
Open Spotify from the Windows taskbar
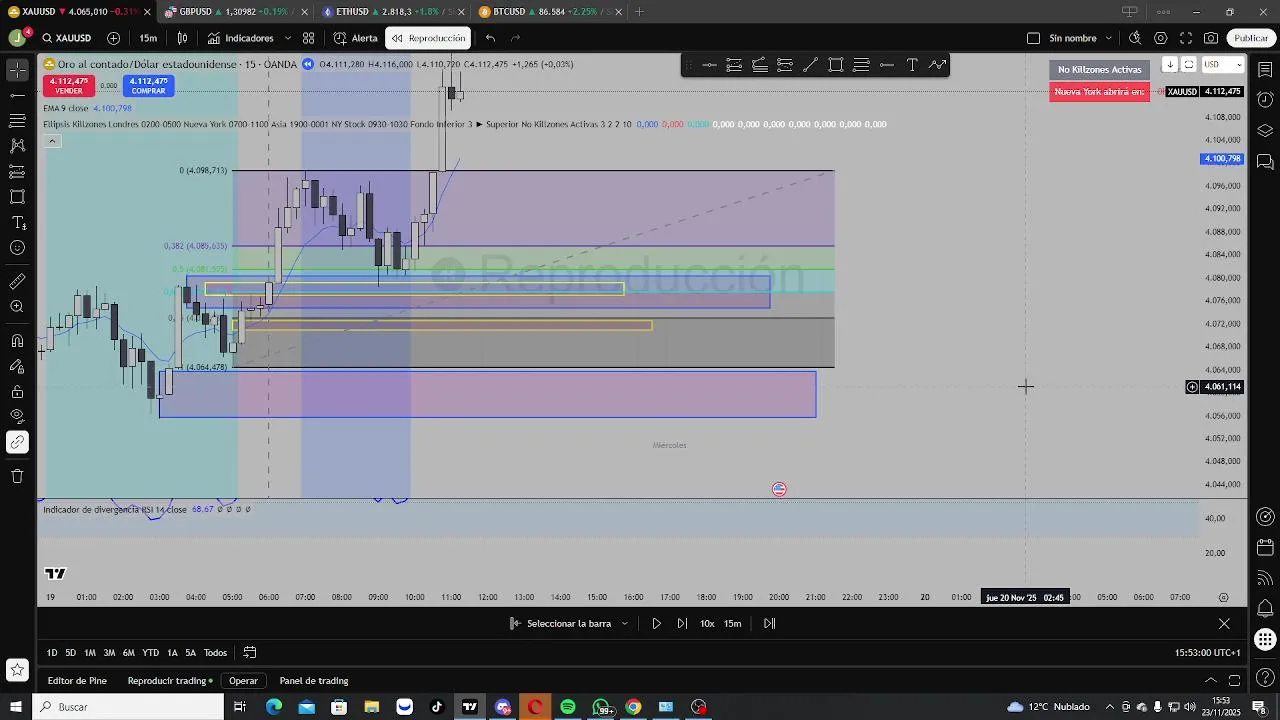click(568, 707)
